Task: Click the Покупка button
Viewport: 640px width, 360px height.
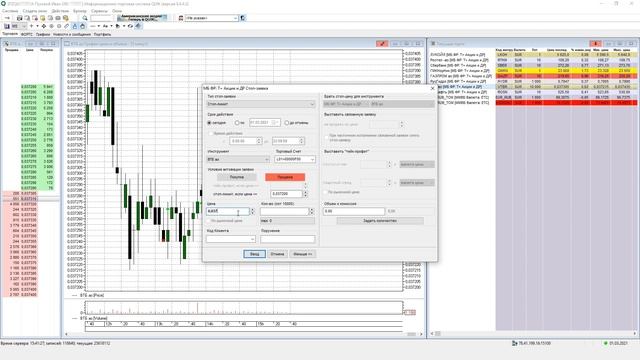Action: pos(237,177)
